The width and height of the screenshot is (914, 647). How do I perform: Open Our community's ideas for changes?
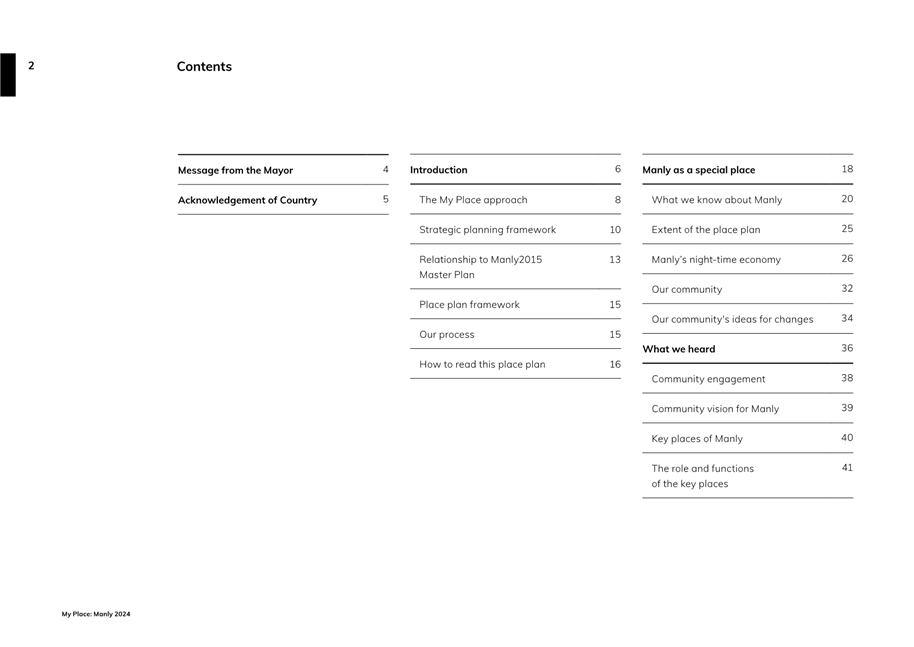pyautogui.click(x=732, y=320)
